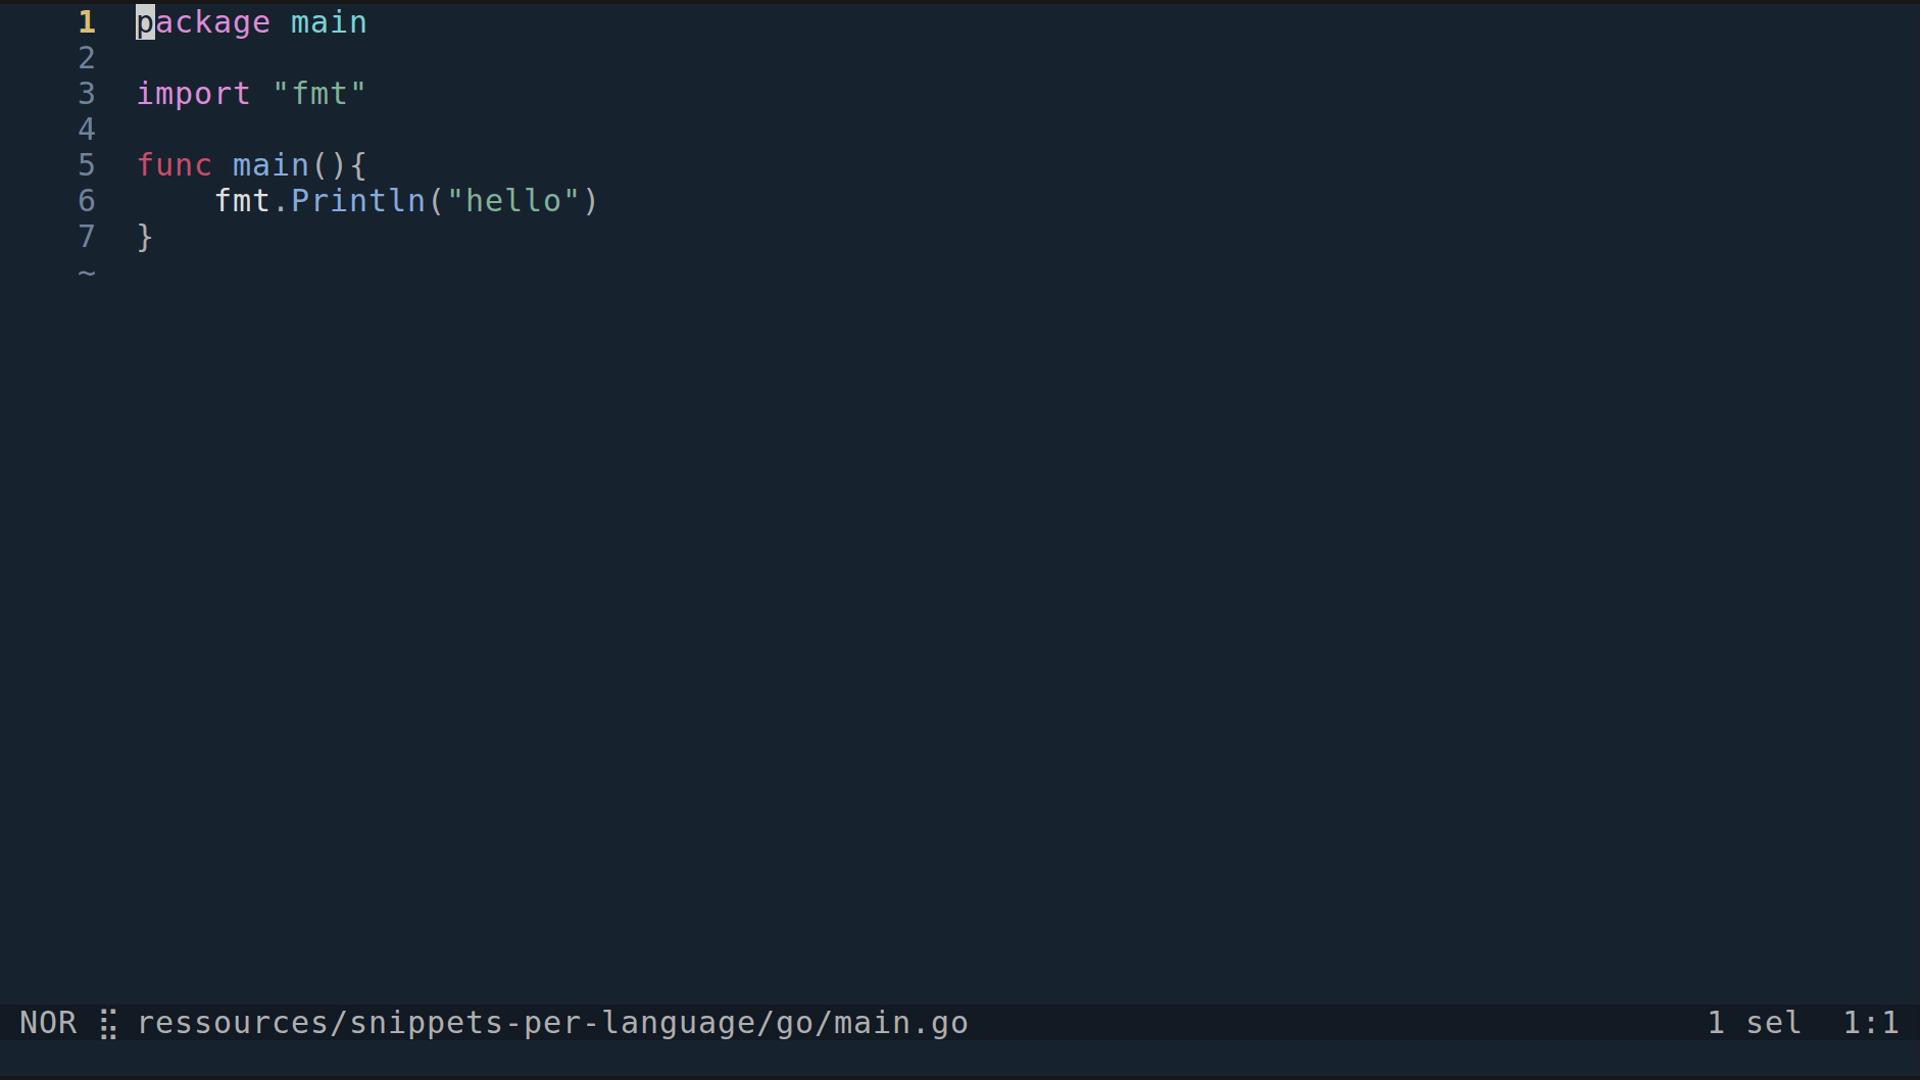This screenshot has height=1080, width=1920.
Task: Click line number 1 in gutter
Action: (x=87, y=22)
